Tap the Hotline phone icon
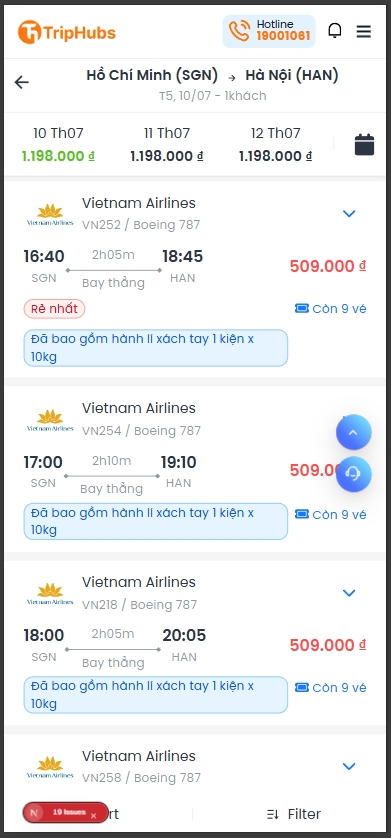391x838 pixels. click(239, 31)
